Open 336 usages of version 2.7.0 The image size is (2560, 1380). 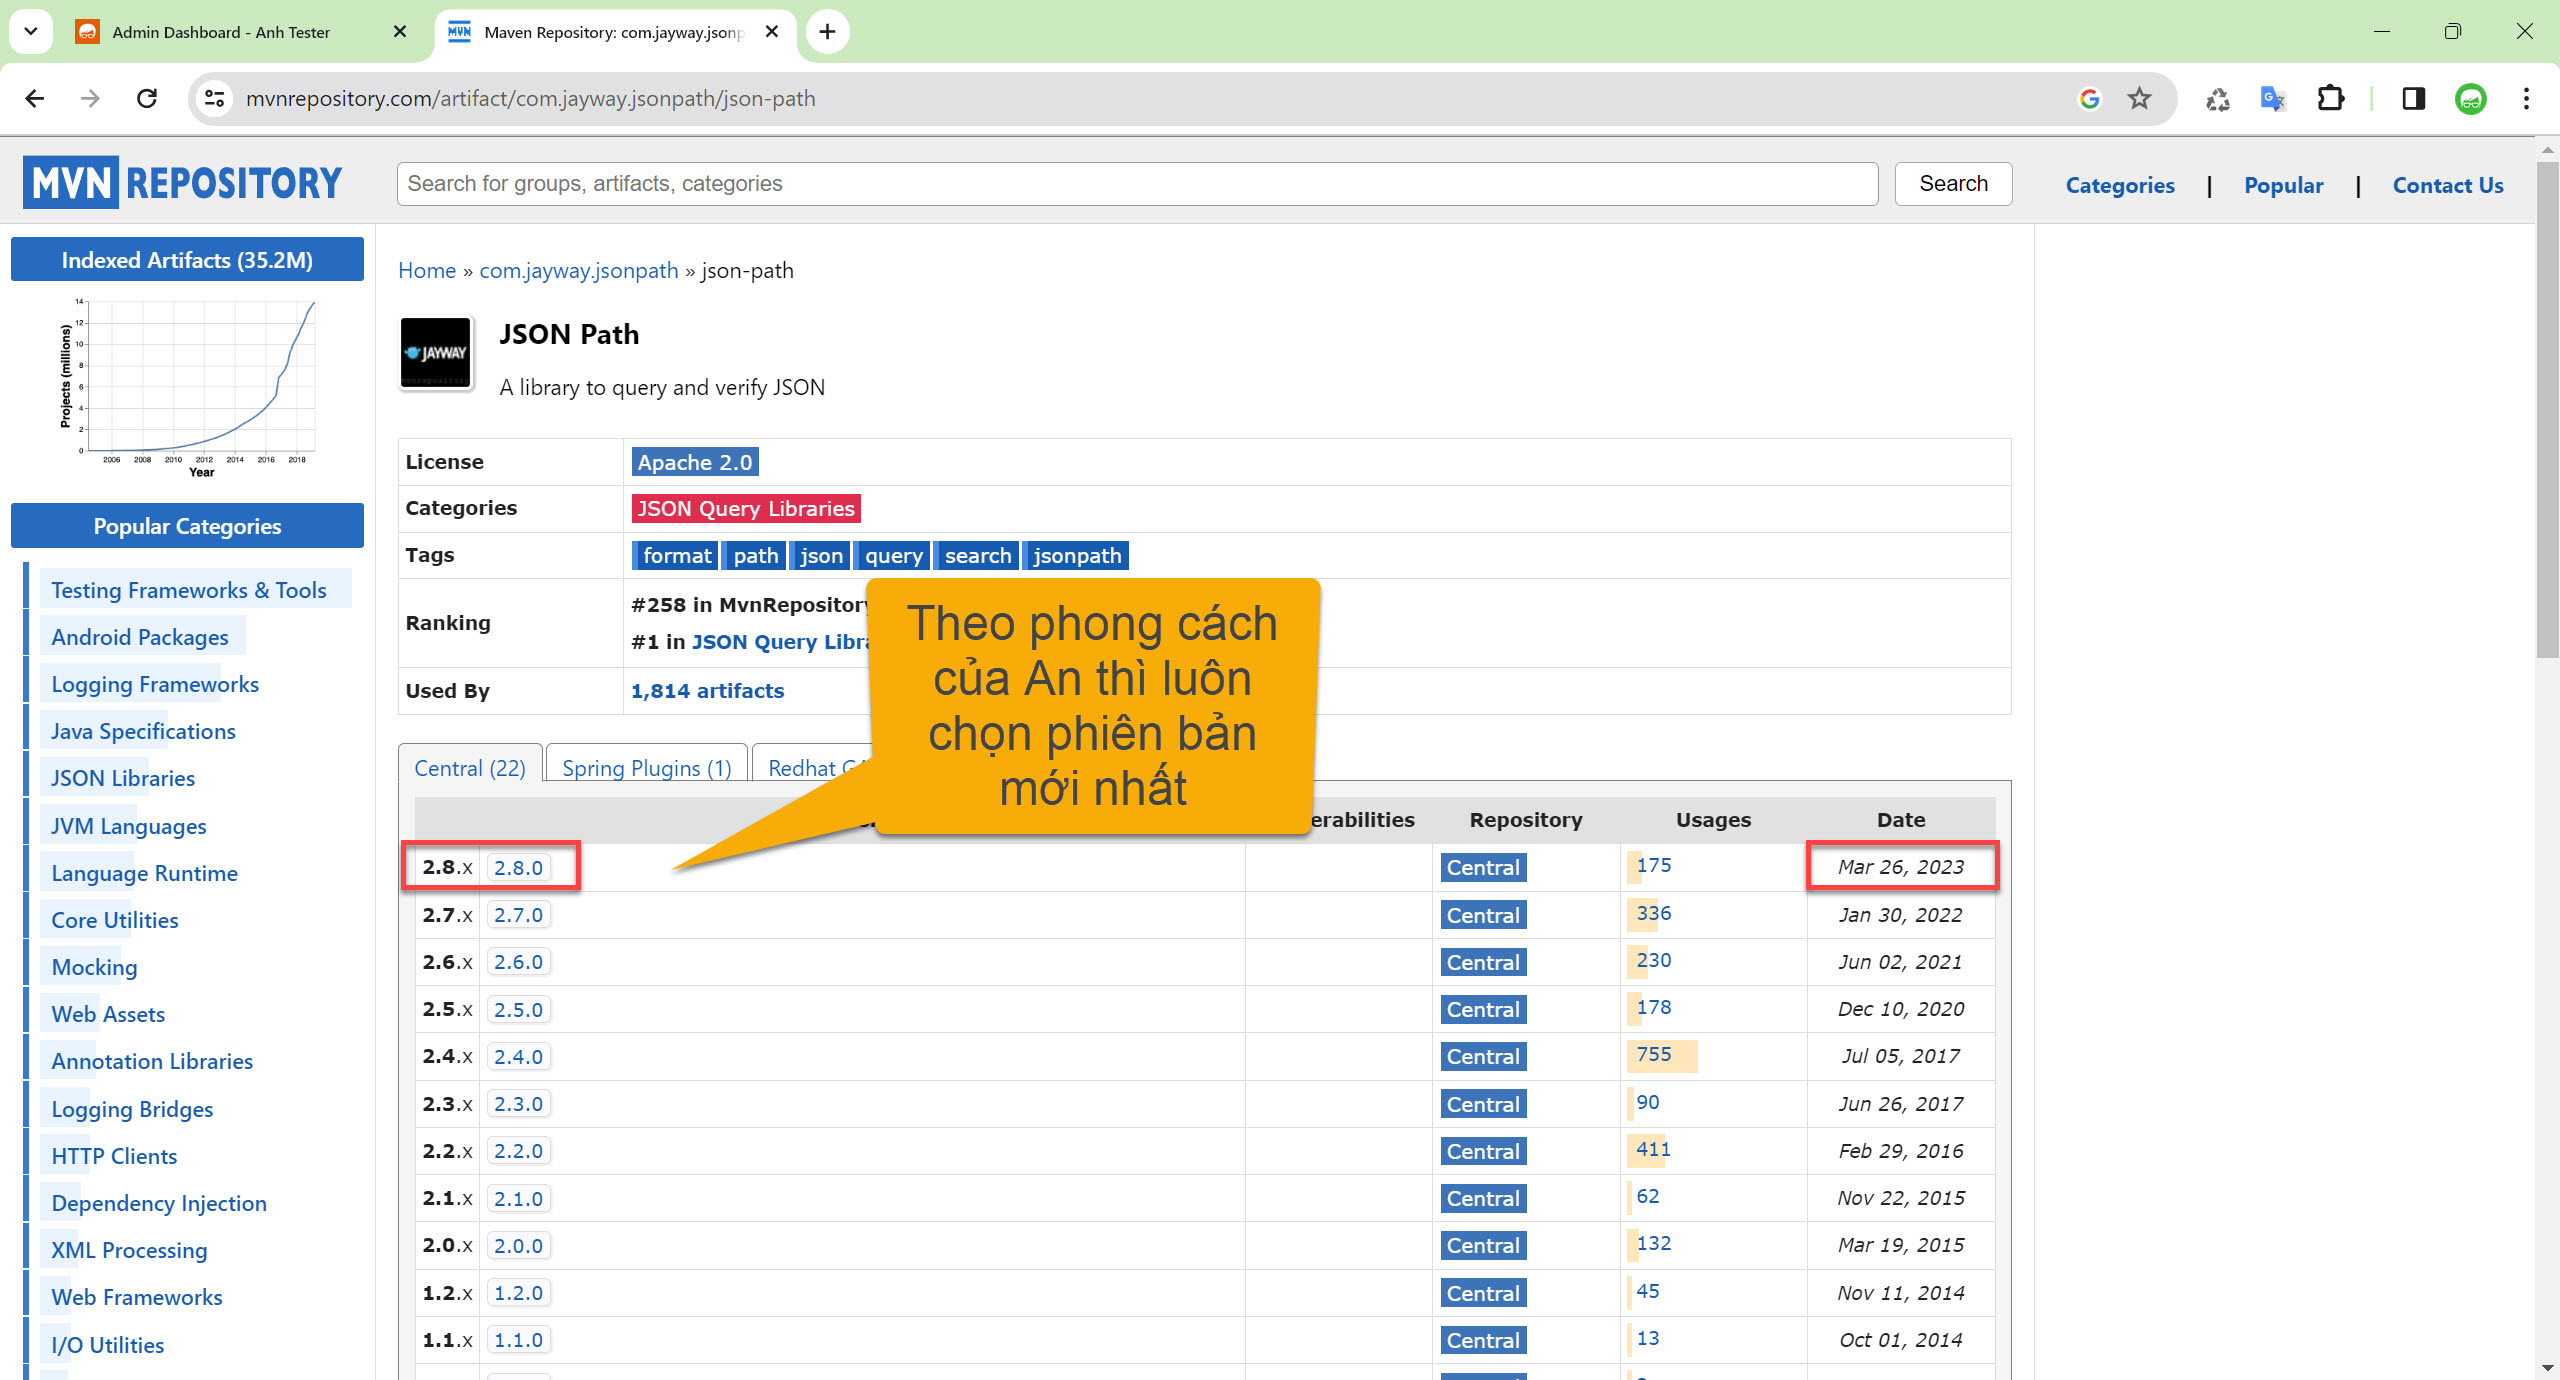pyautogui.click(x=1654, y=913)
